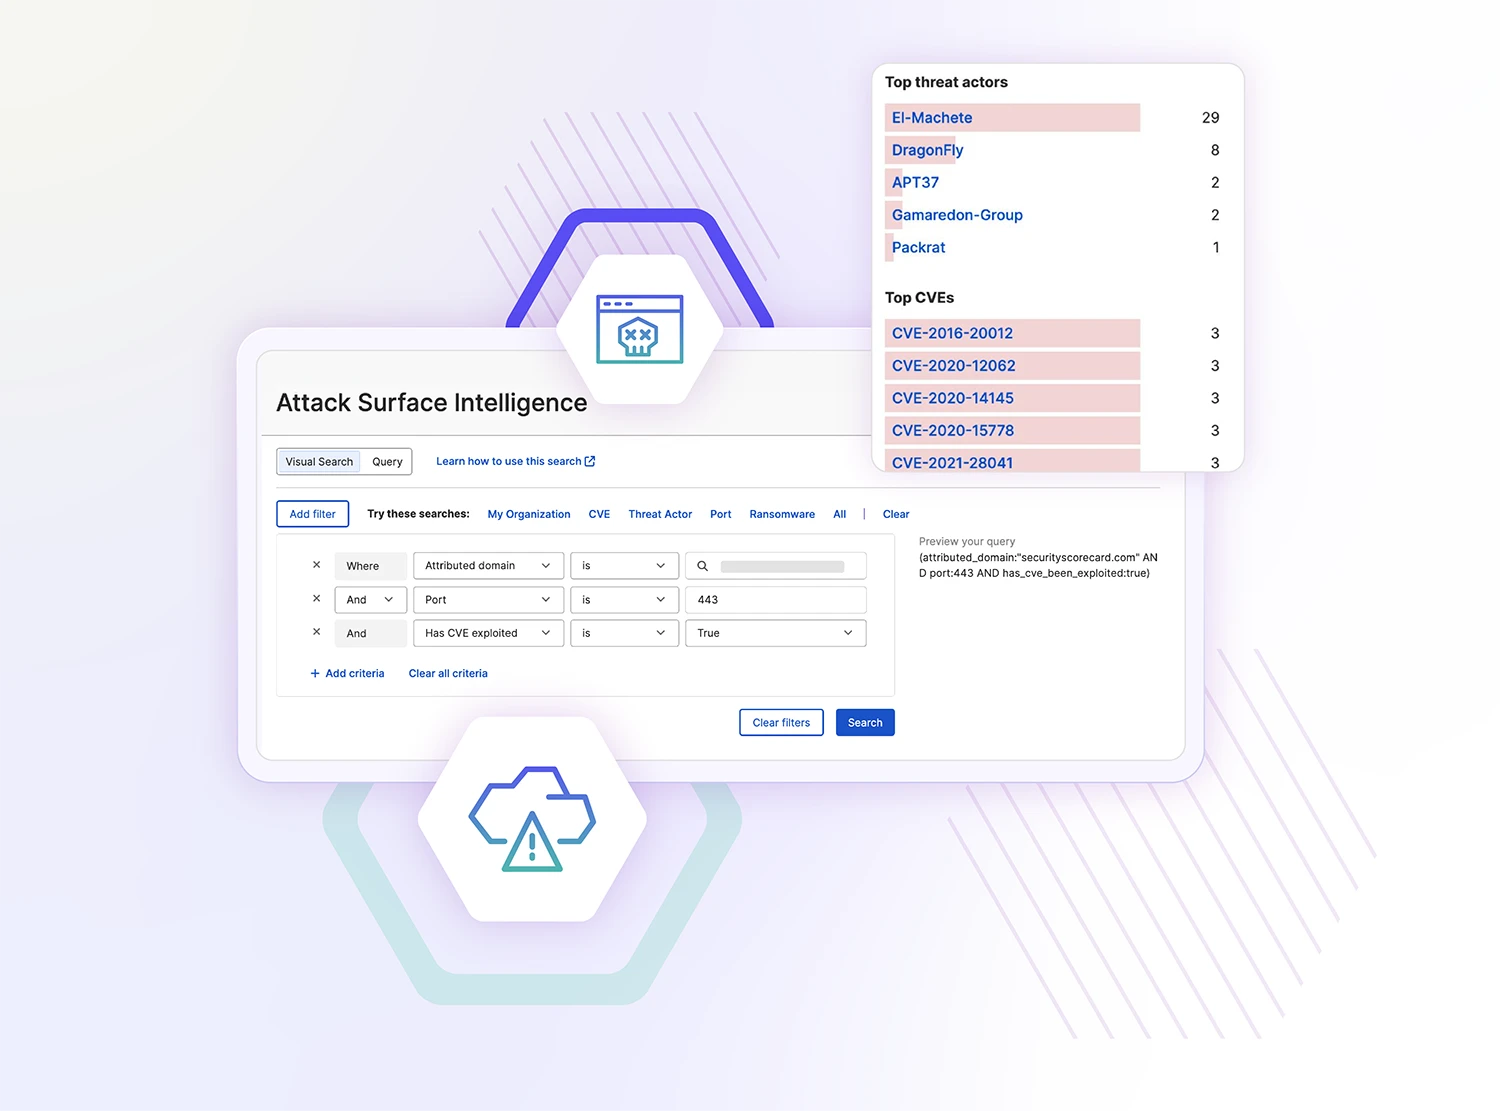The height and width of the screenshot is (1111, 1500).
Task: Click Clear all criteria
Action: coord(448,673)
